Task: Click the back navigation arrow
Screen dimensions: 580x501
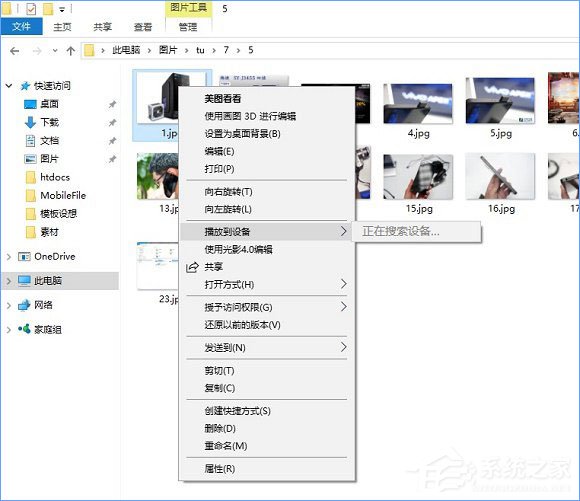Action: pyautogui.click(x=14, y=51)
